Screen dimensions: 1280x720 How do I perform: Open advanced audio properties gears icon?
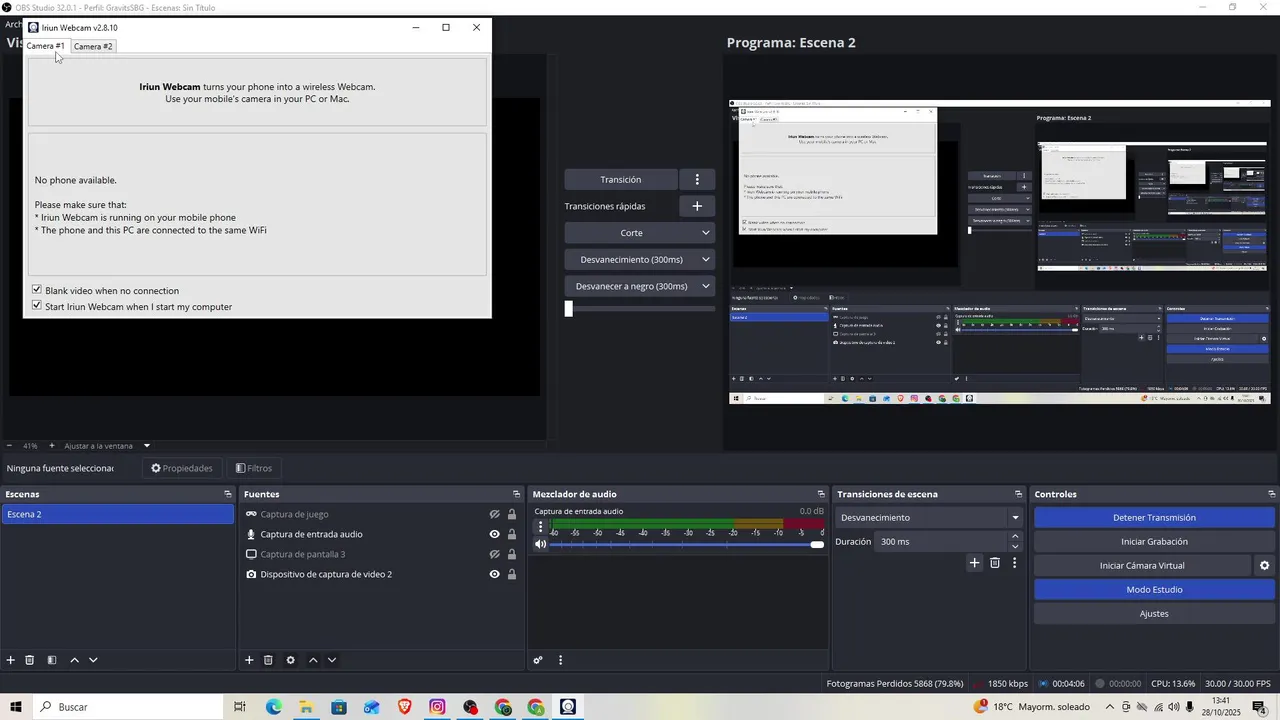tap(538, 660)
